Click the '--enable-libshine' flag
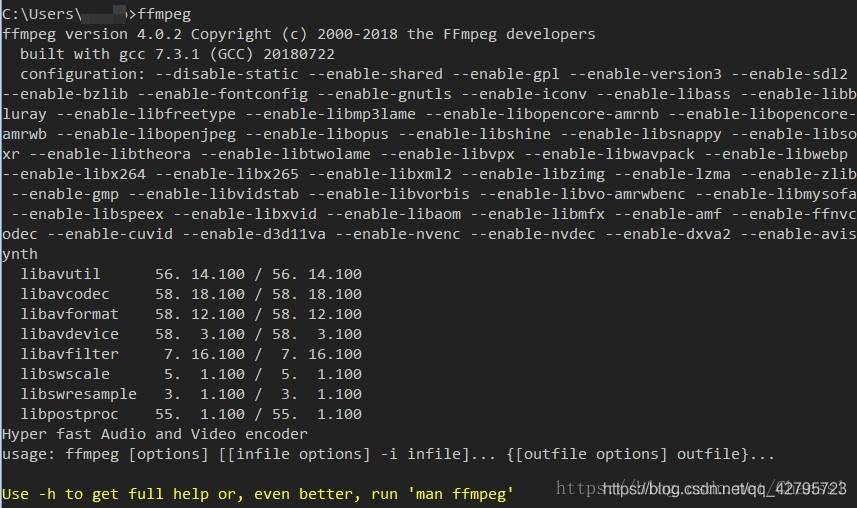 [x=474, y=134]
